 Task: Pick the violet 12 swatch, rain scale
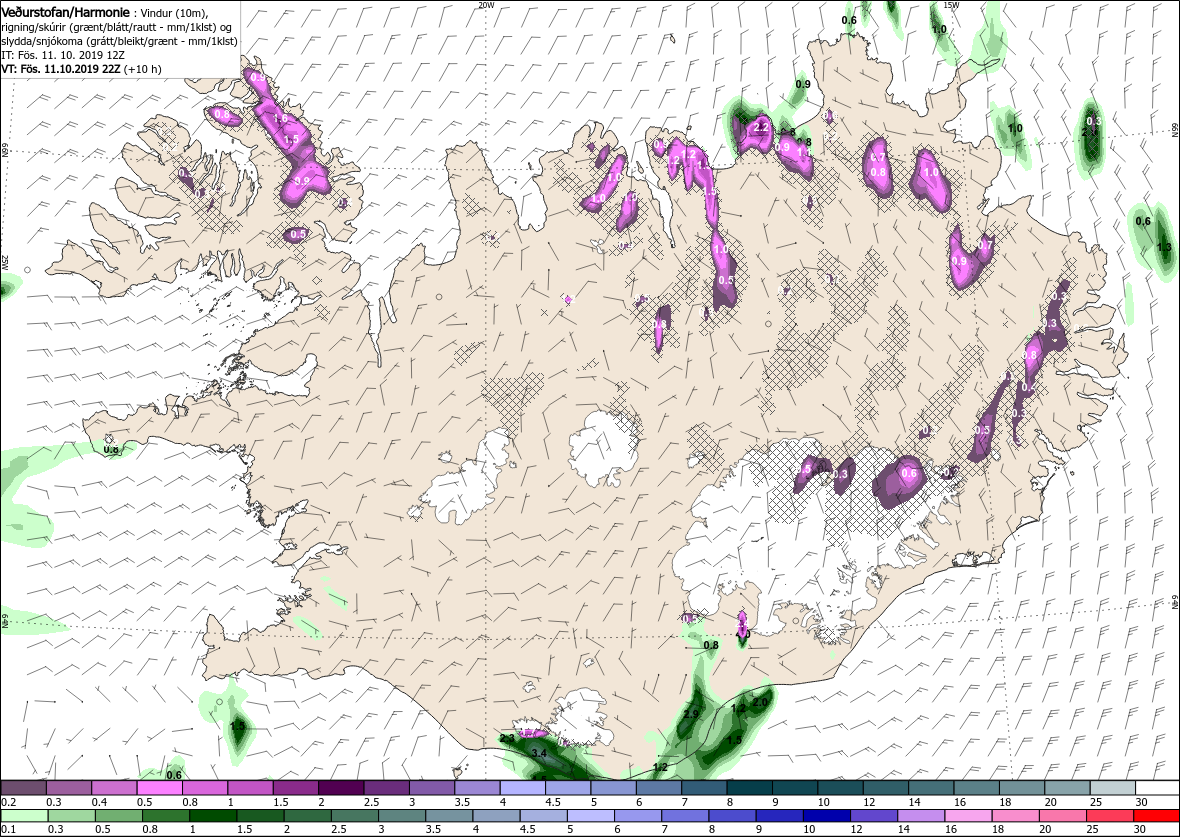pyautogui.click(x=874, y=816)
